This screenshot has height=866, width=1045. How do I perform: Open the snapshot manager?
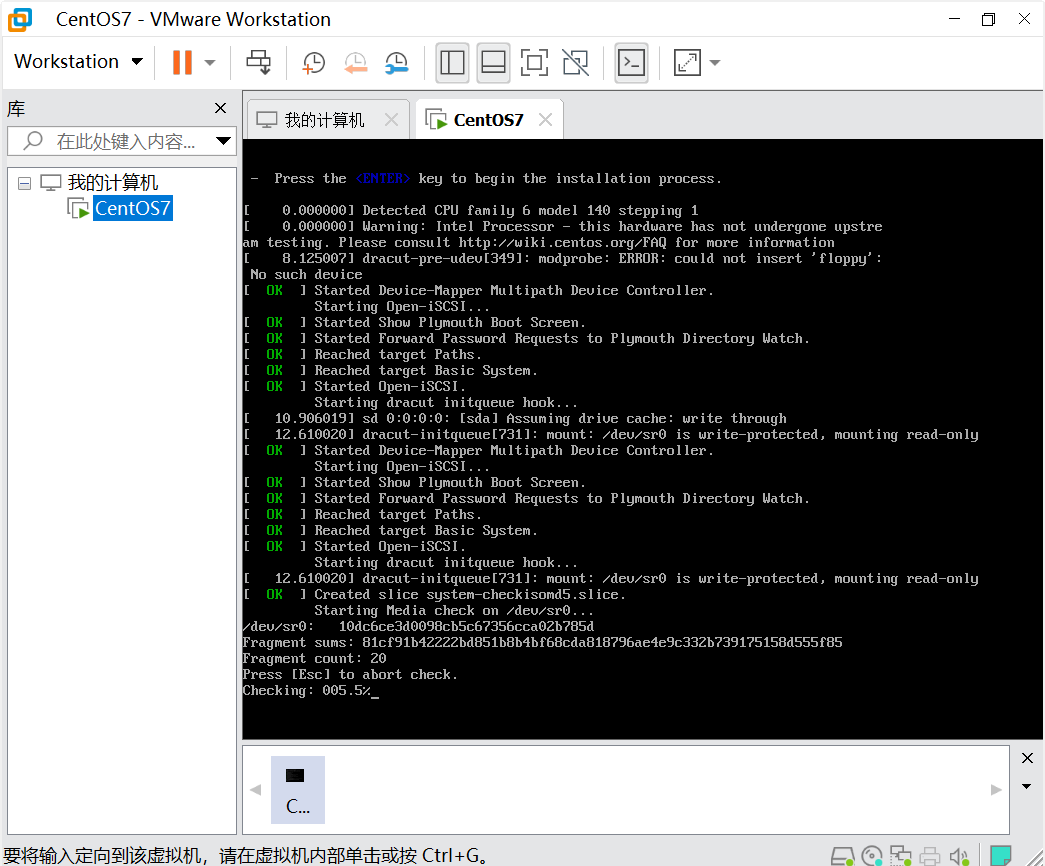pos(397,63)
